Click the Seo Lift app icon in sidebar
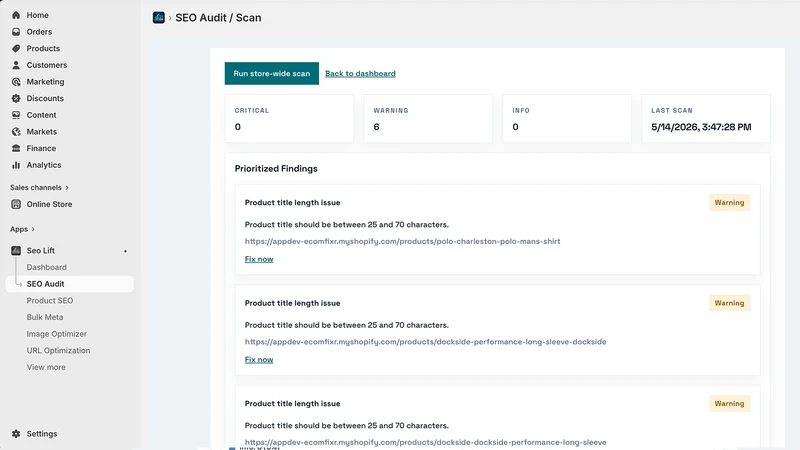The height and width of the screenshot is (450, 800). click(16, 251)
